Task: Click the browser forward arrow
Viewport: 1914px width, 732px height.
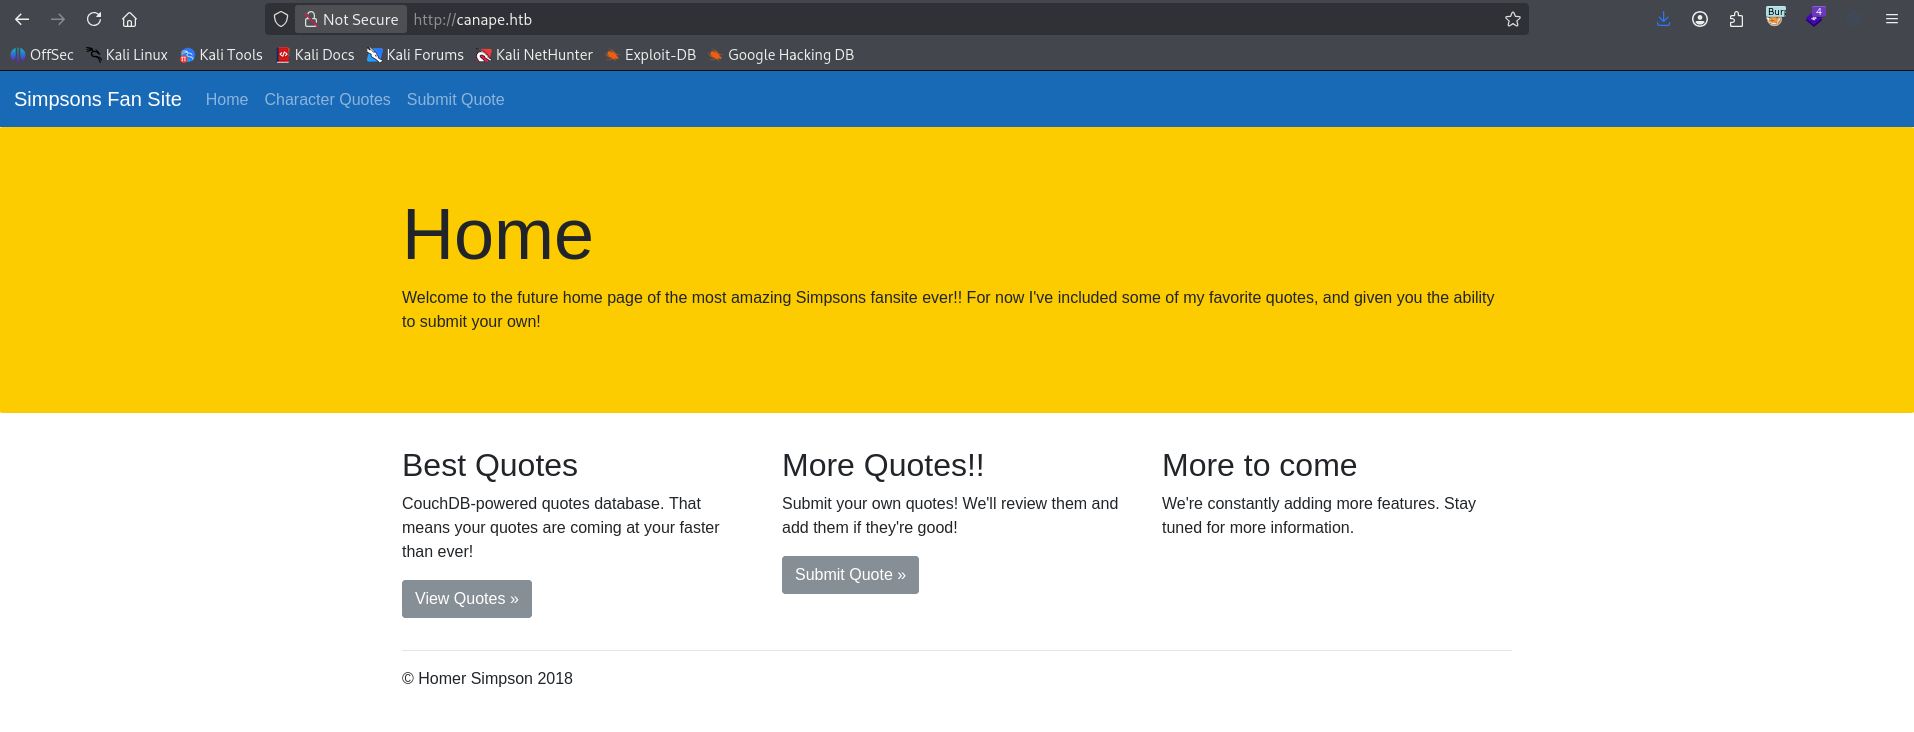Action: click(58, 19)
